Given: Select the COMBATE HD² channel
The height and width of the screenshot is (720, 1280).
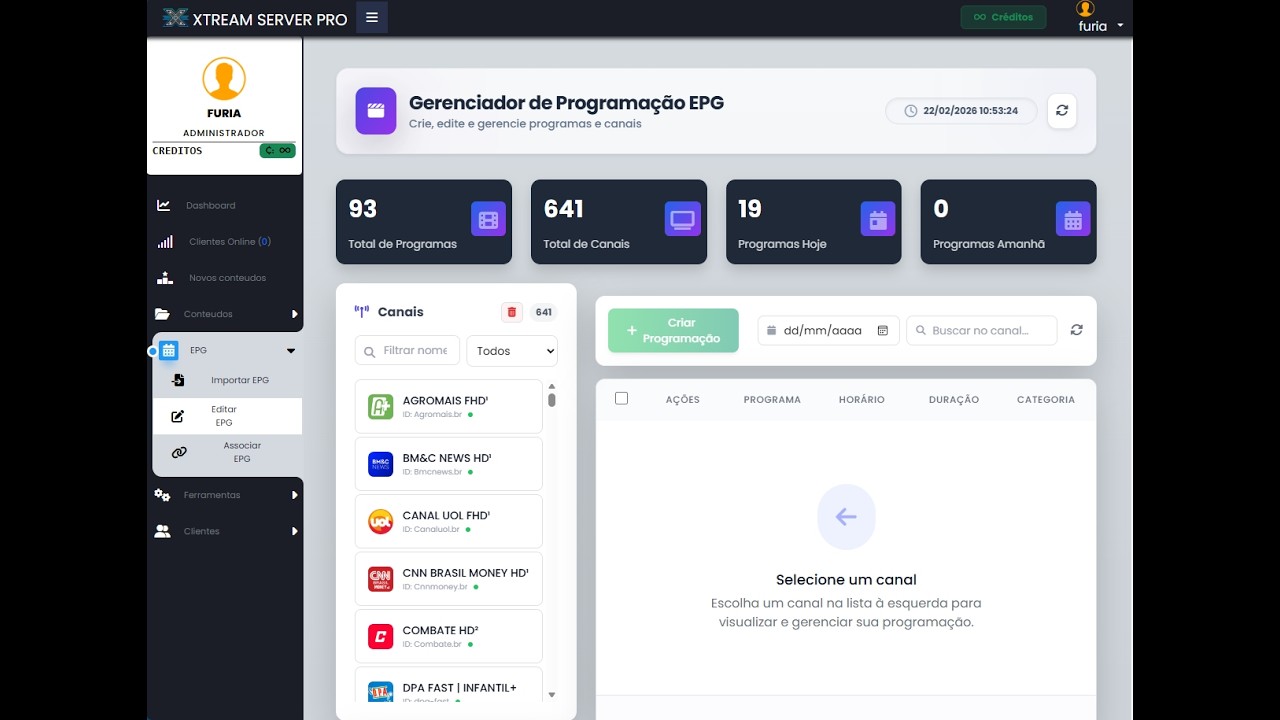Looking at the screenshot, I should pos(449,636).
